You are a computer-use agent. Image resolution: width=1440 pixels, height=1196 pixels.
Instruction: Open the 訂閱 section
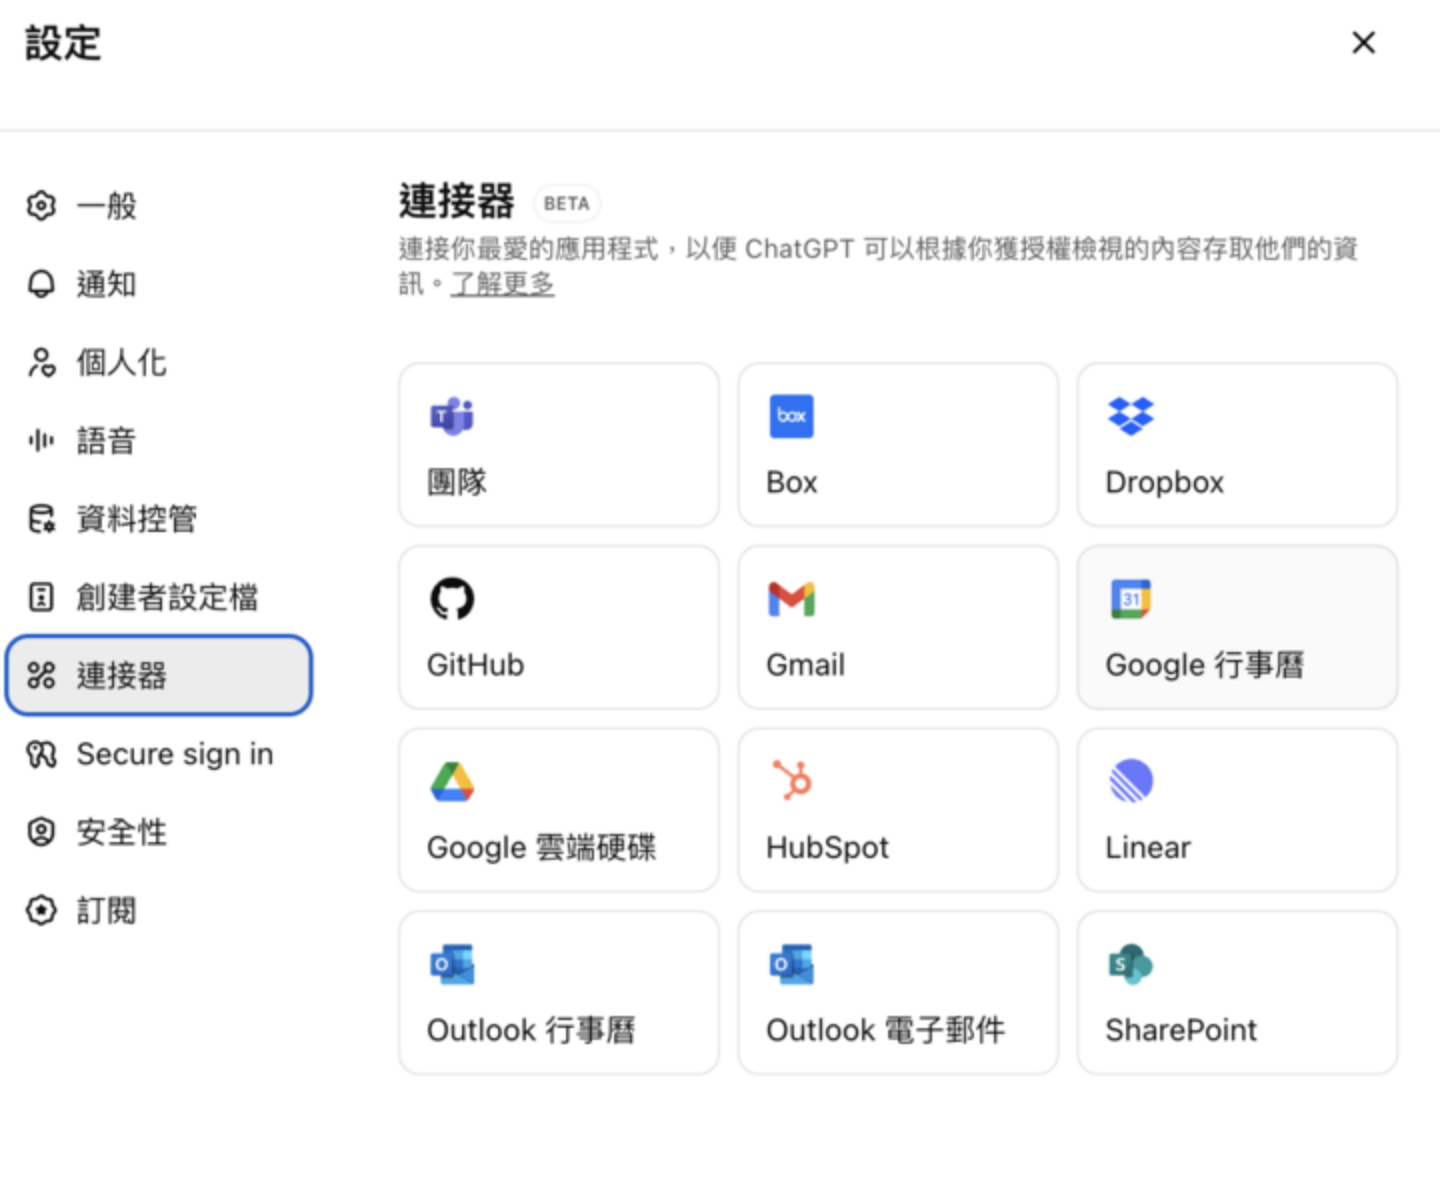point(159,910)
